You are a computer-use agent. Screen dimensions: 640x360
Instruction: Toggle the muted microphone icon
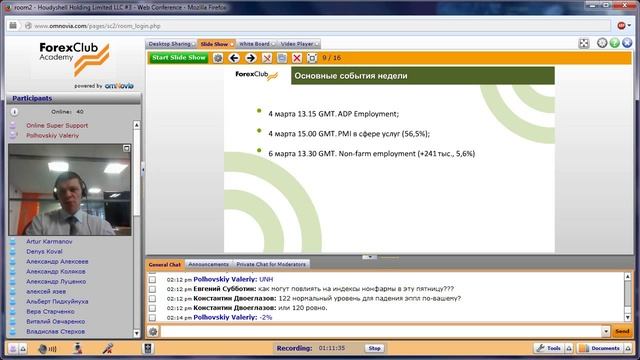coord(108,348)
